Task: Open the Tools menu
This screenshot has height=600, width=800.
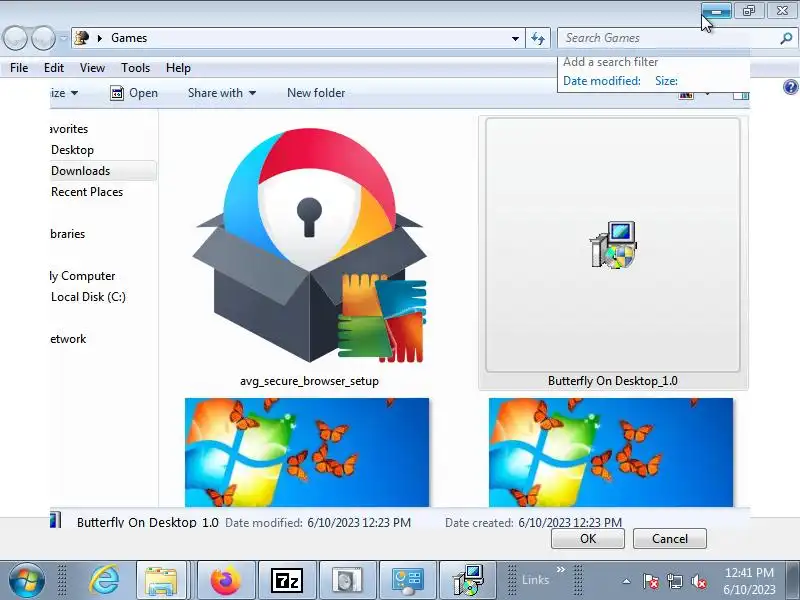Action: coord(135,68)
